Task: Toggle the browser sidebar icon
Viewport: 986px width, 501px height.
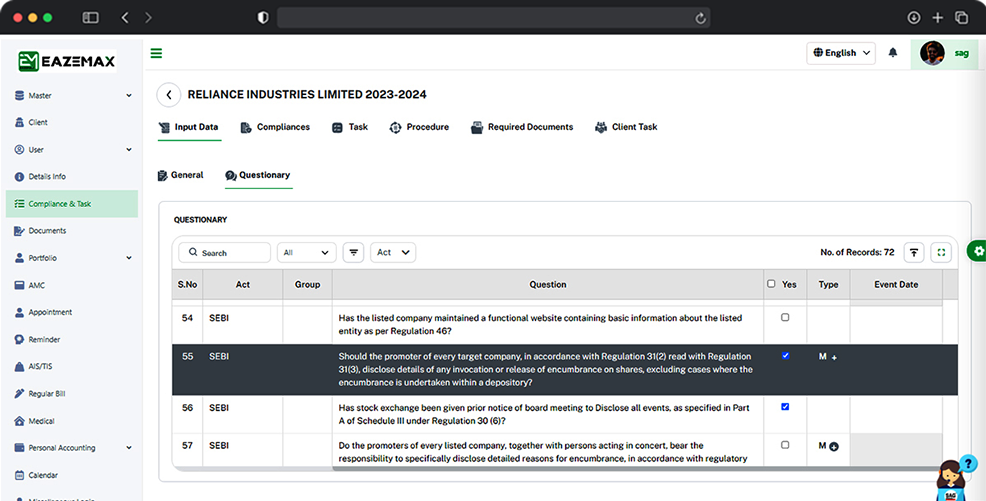Action: [x=91, y=18]
